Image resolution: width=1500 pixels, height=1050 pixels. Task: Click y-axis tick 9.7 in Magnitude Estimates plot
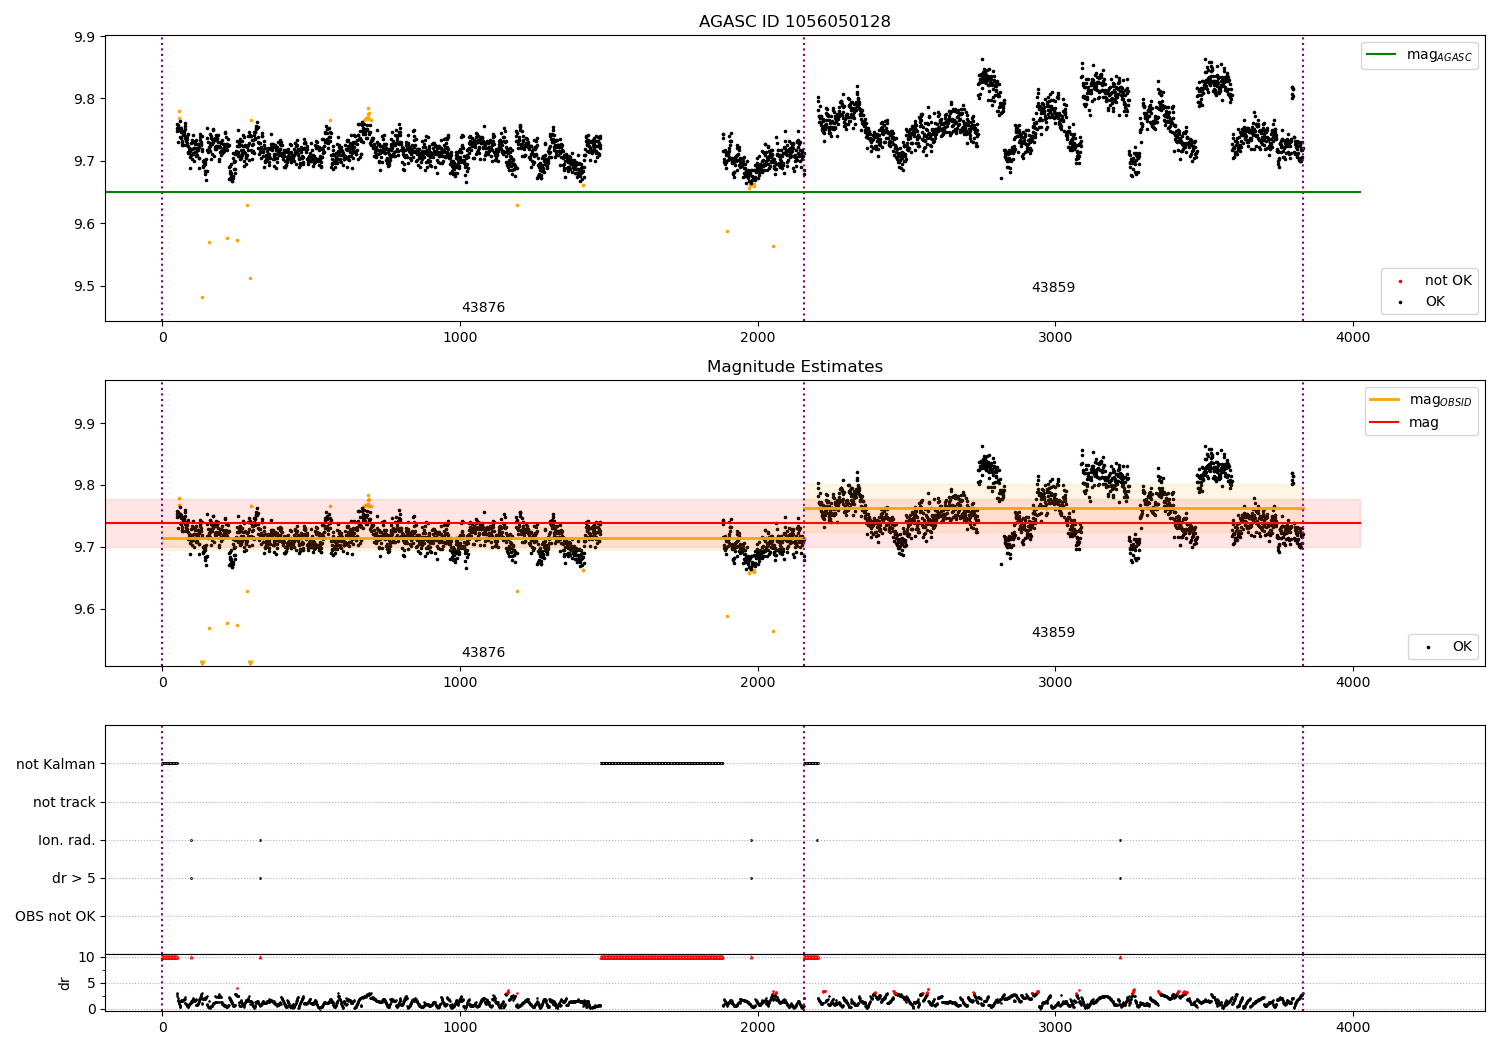pos(85,548)
